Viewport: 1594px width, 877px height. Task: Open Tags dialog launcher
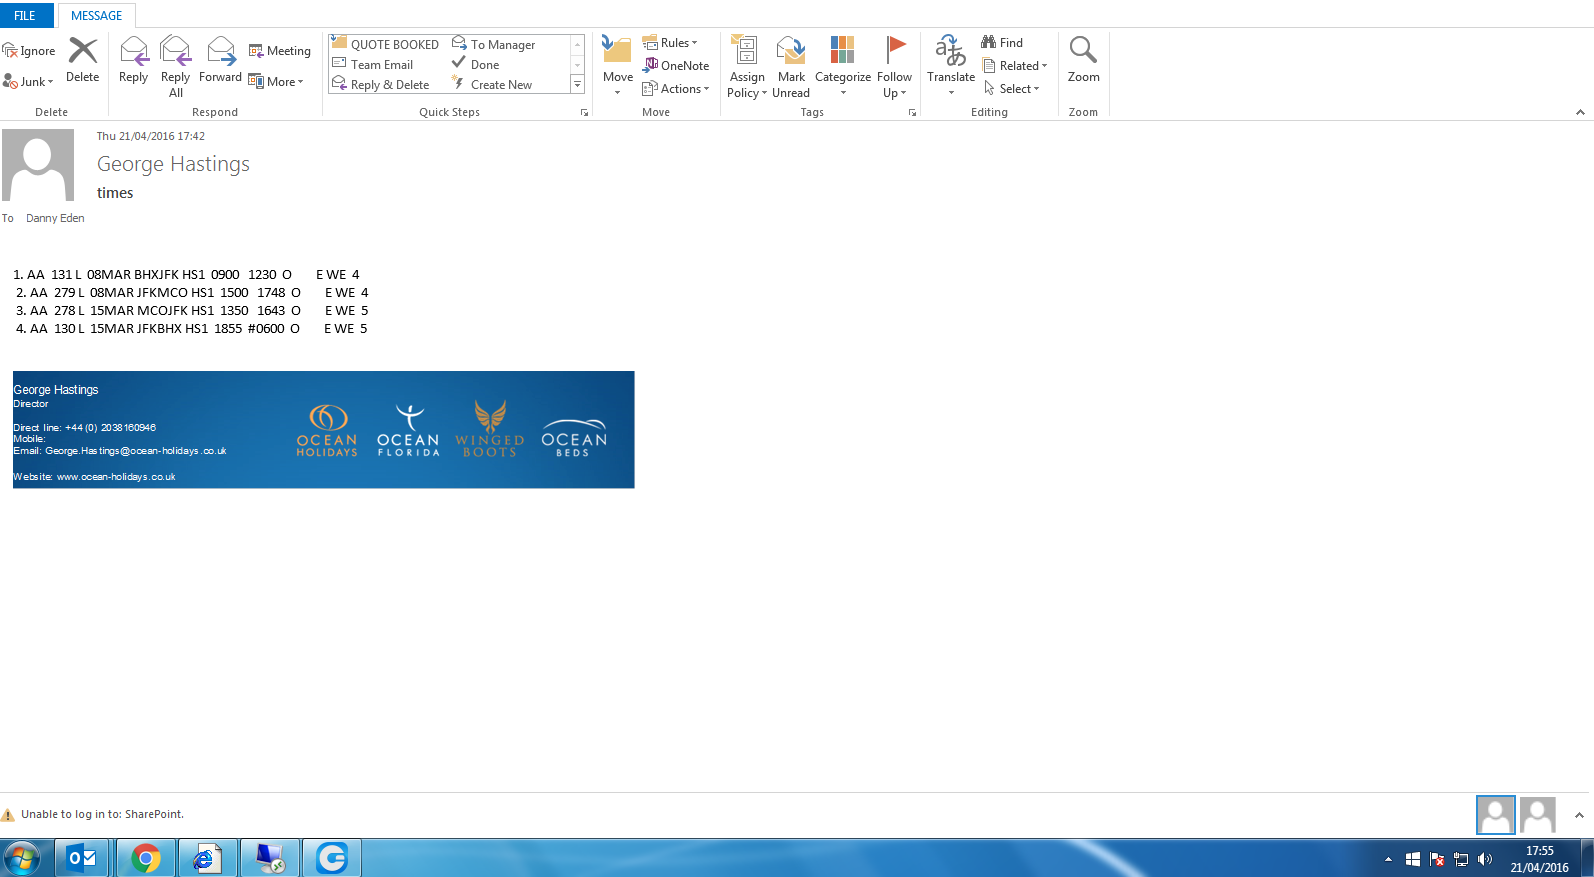click(x=912, y=113)
